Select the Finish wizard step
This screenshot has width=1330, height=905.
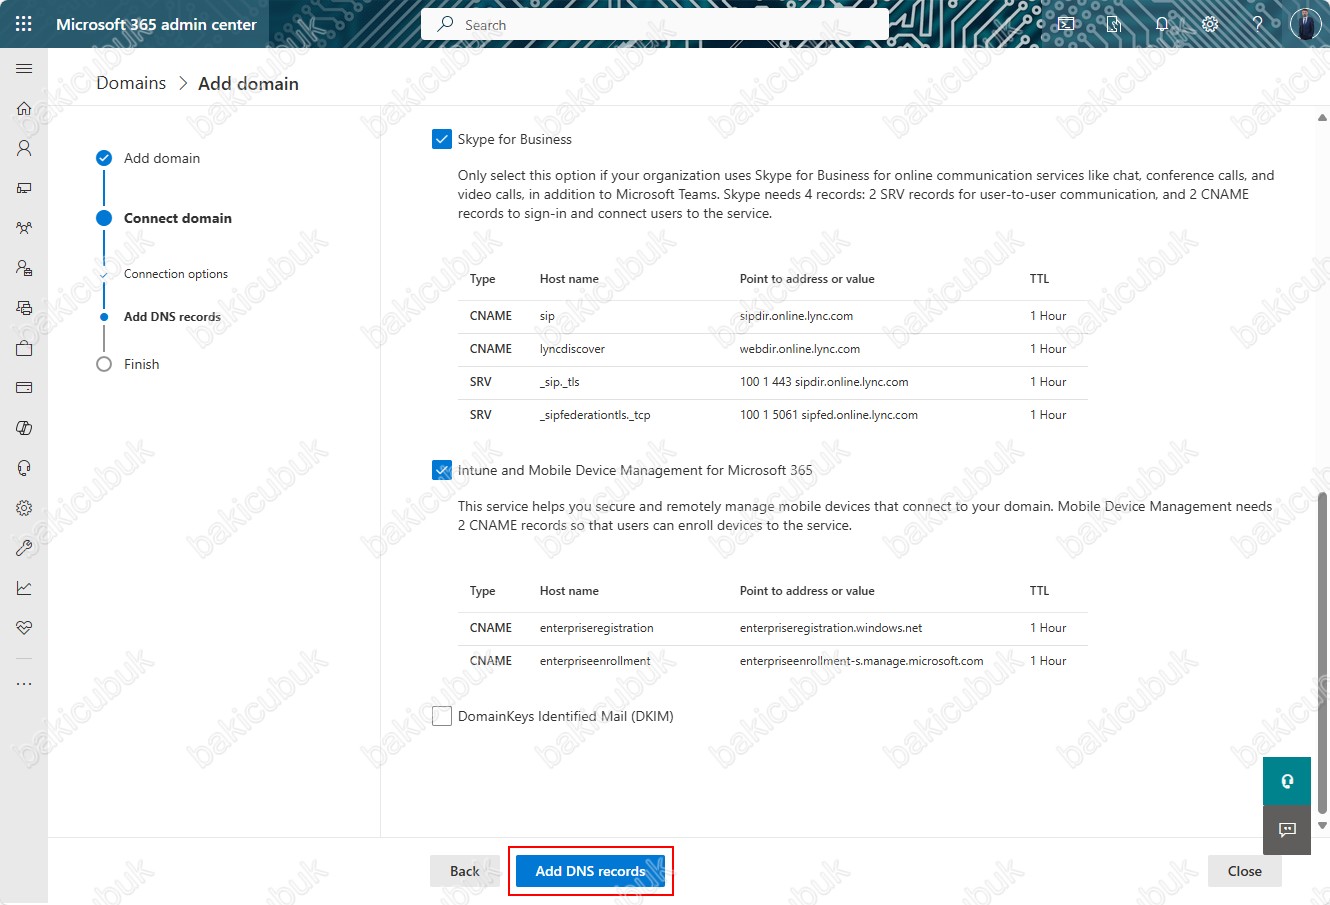[128, 364]
